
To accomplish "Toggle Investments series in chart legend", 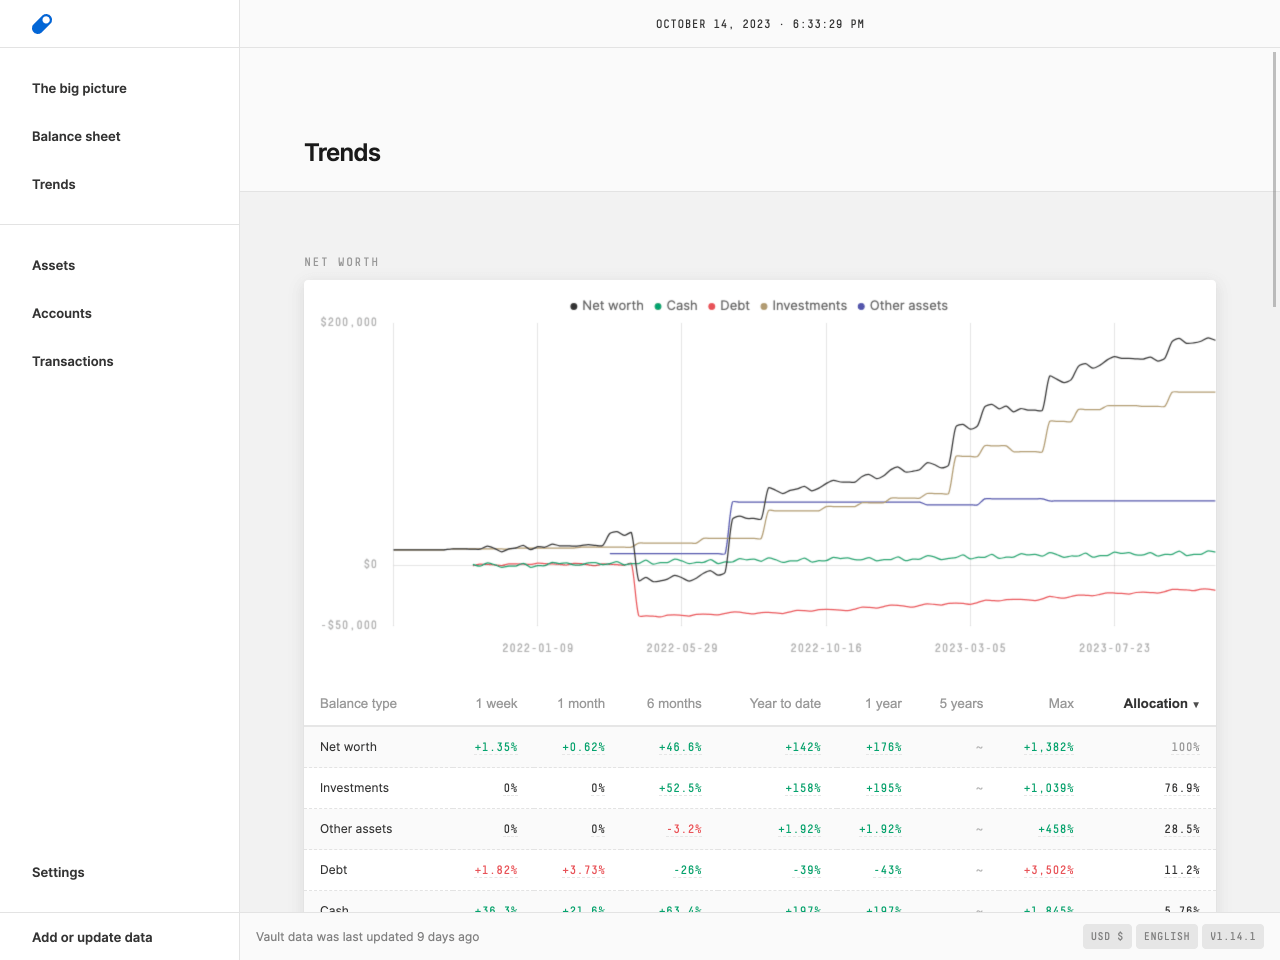I will [x=803, y=306].
